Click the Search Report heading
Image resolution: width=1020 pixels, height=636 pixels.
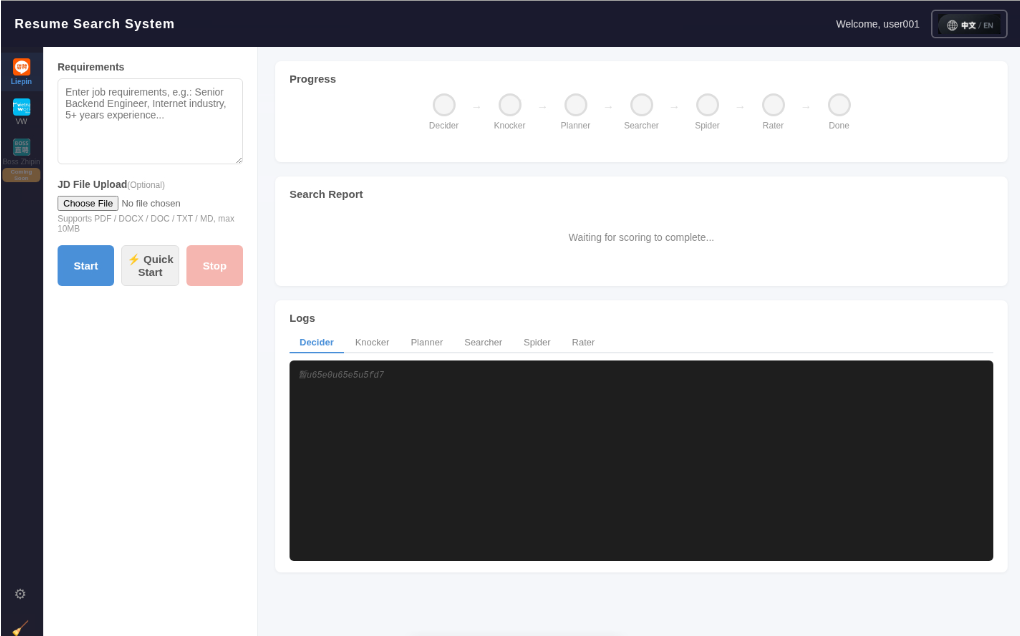pyautogui.click(x=326, y=194)
